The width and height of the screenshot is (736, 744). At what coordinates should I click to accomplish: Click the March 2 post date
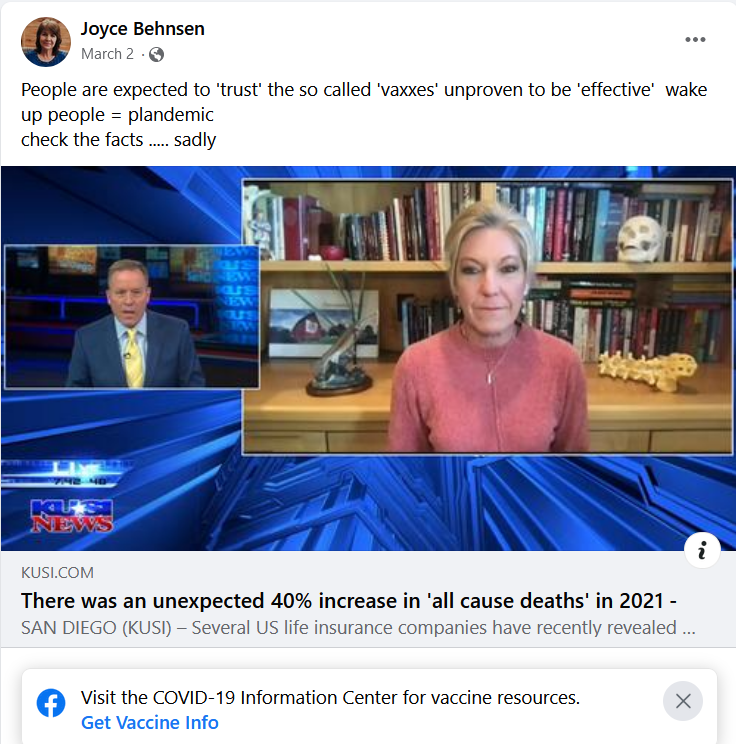107,54
